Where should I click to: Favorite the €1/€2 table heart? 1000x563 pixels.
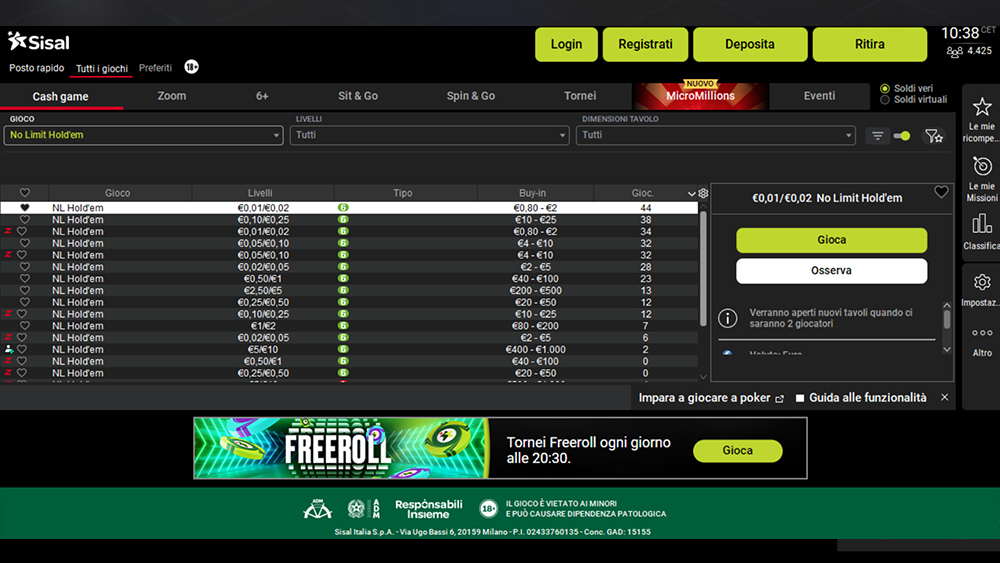[x=25, y=326]
